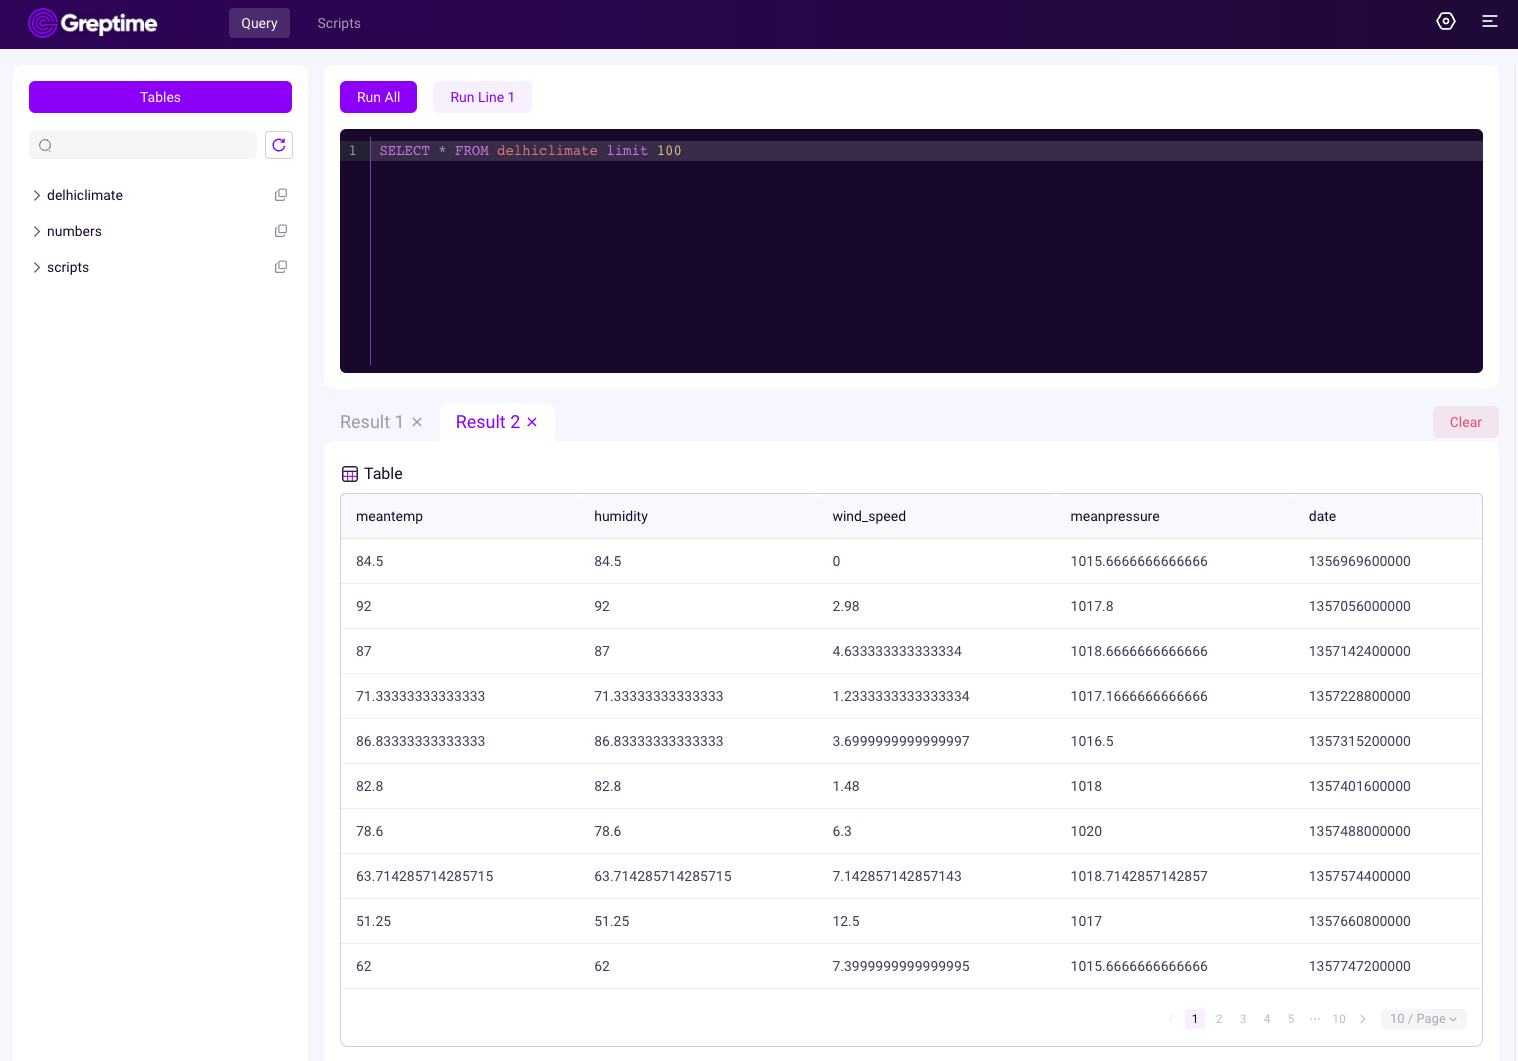Open the hamburger menu icon
The width and height of the screenshot is (1518, 1061).
tap(1489, 21)
